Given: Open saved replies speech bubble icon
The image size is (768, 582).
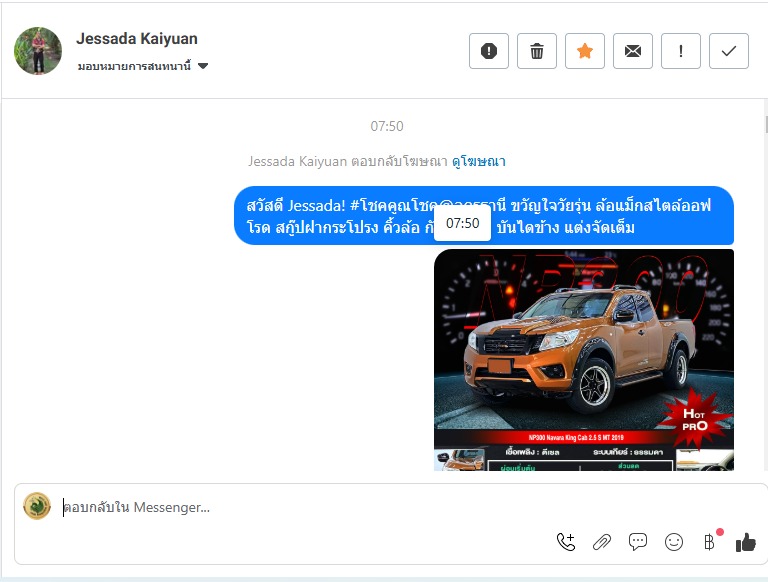Looking at the screenshot, I should (638, 542).
